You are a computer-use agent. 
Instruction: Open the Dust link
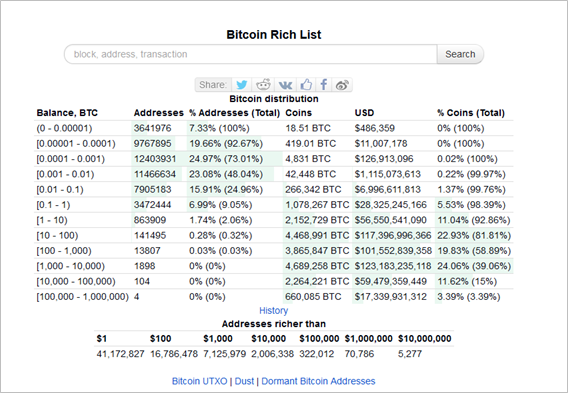pos(244,381)
